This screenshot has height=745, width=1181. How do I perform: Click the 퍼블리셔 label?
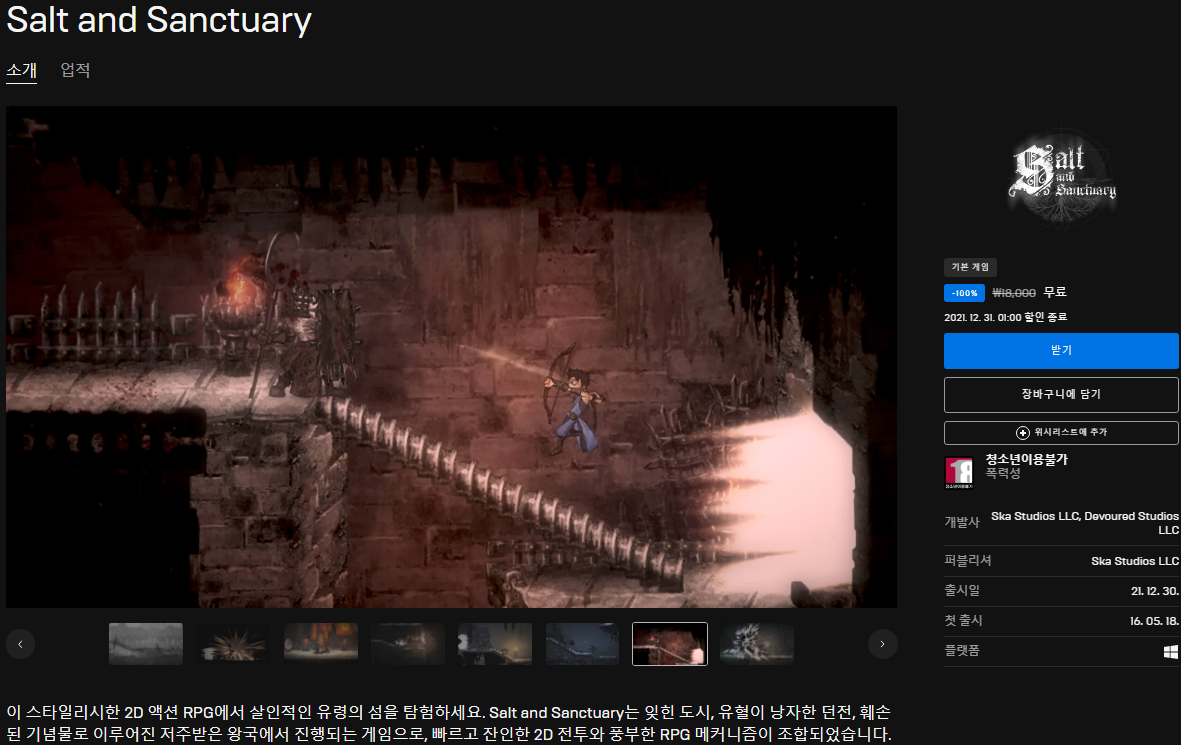coord(968,560)
